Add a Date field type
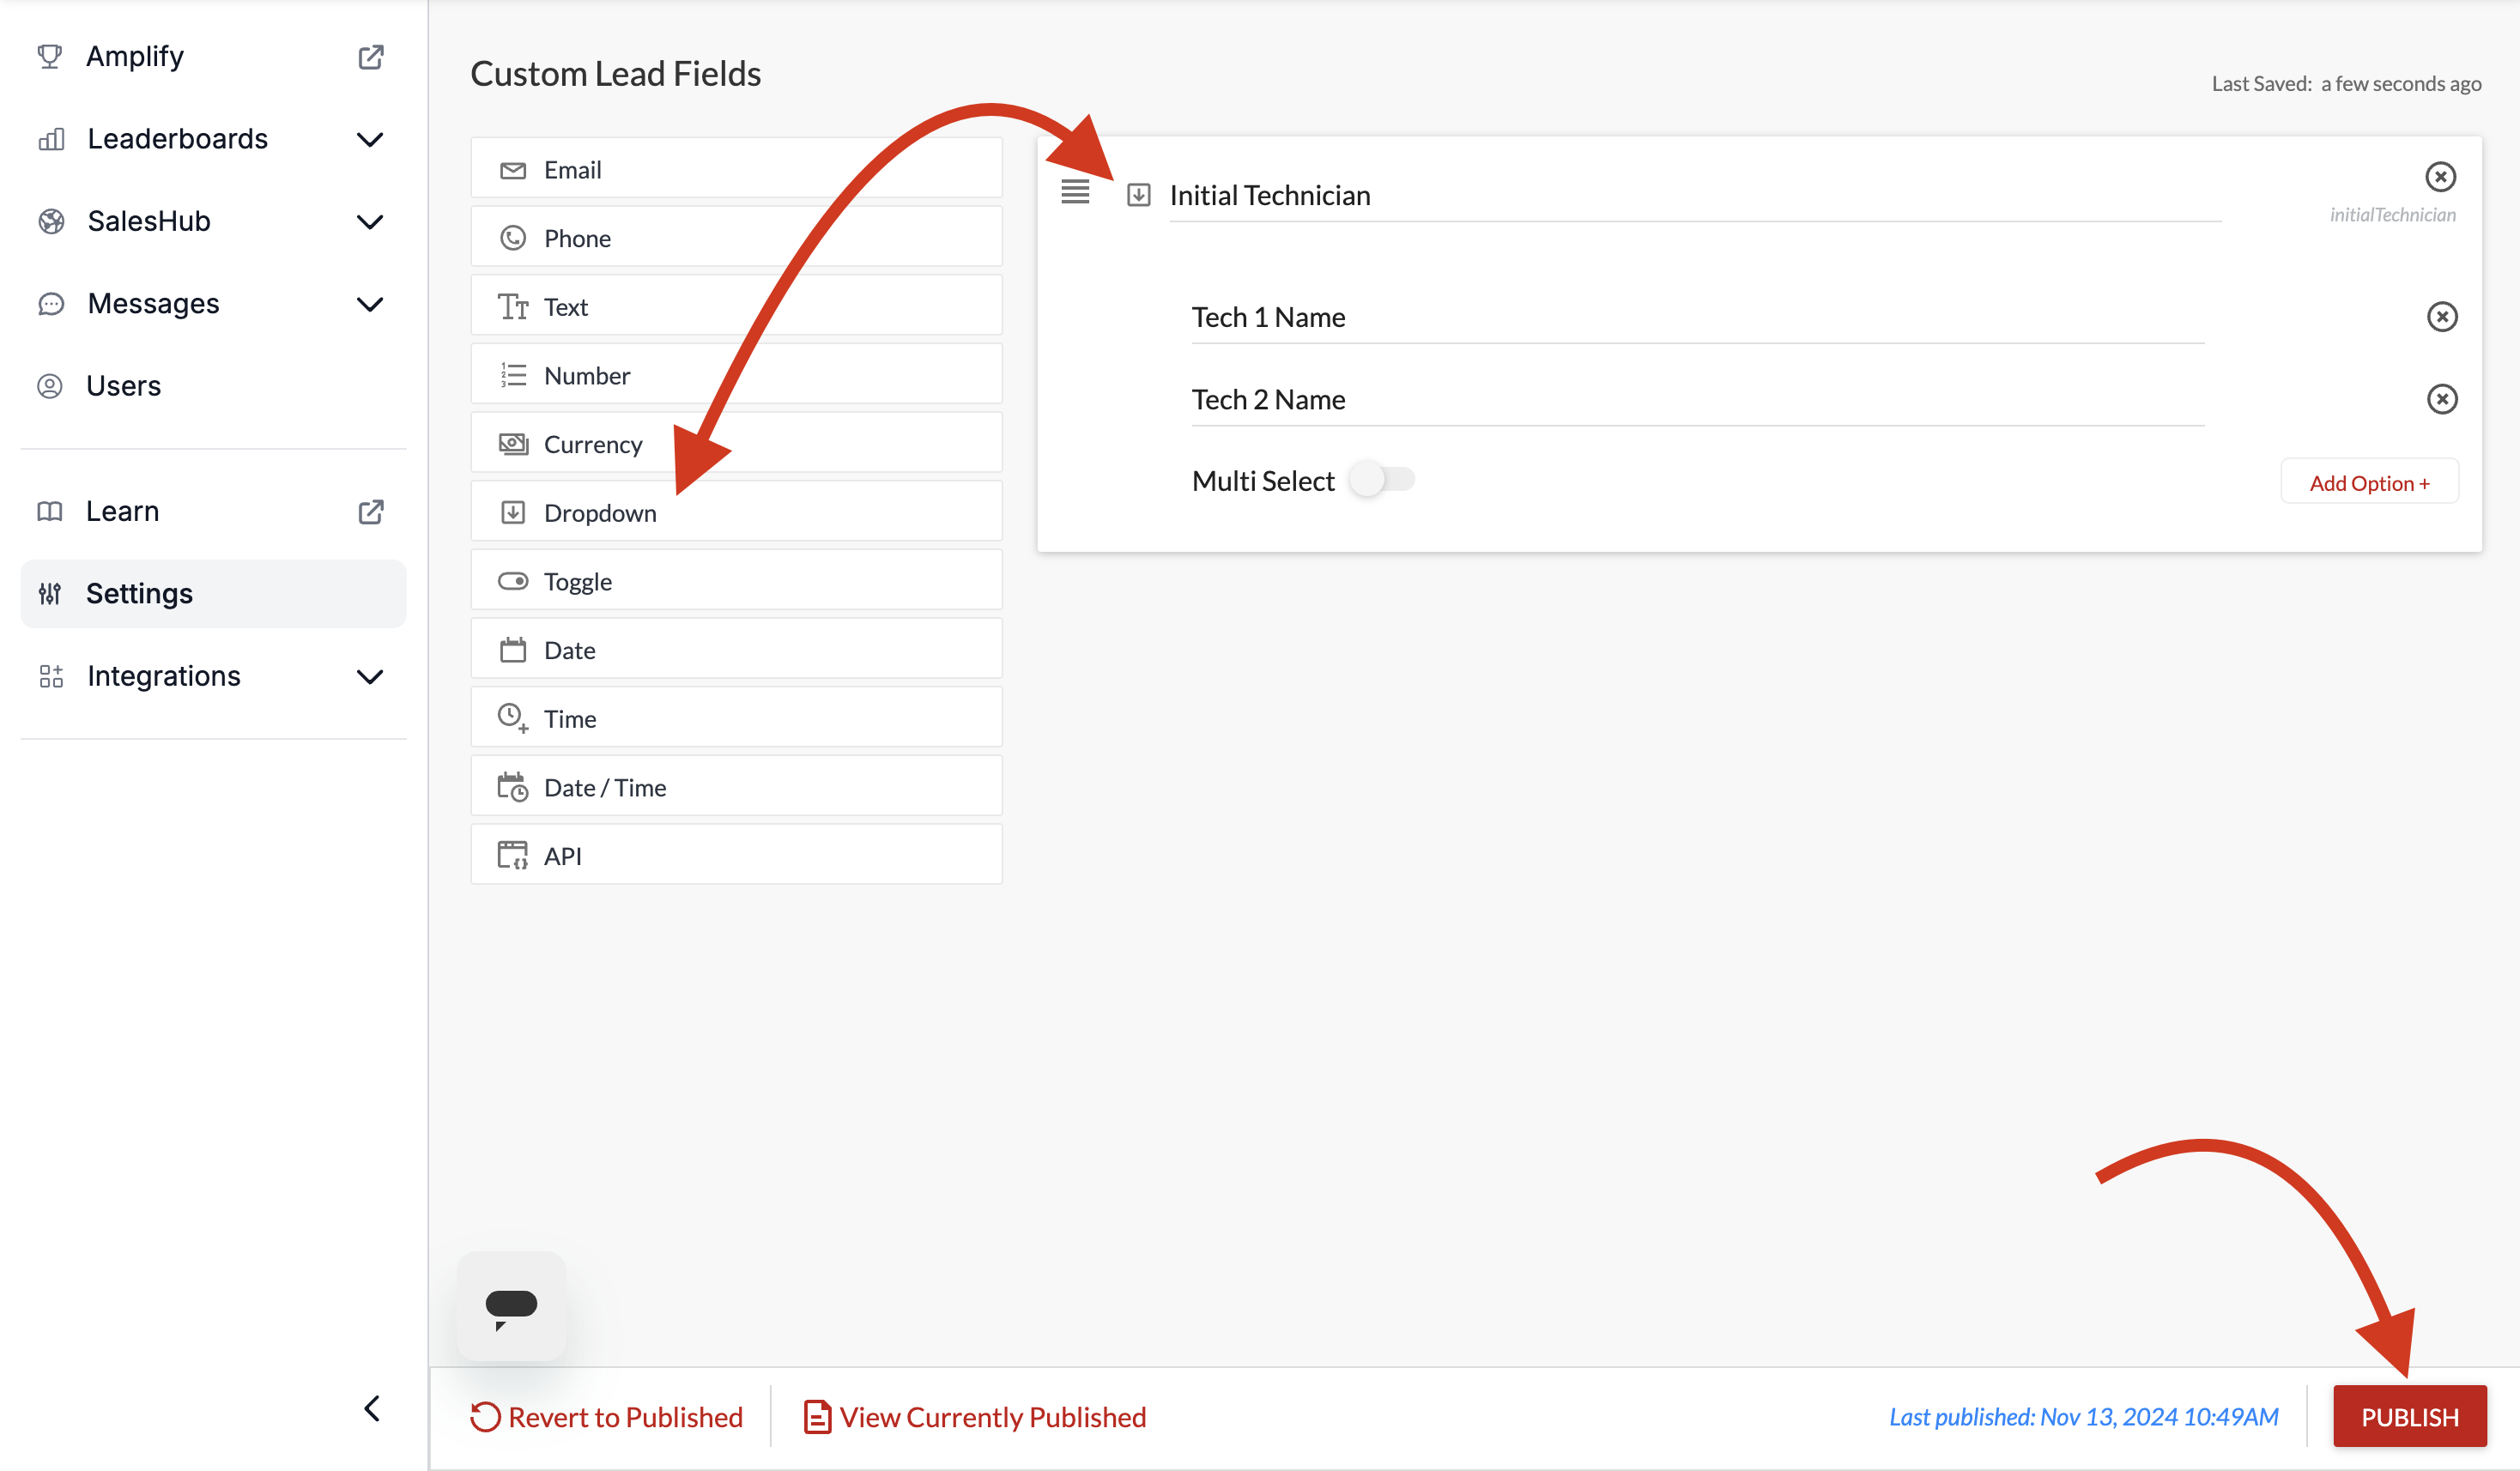This screenshot has height=1471, width=2520. (x=736, y=648)
